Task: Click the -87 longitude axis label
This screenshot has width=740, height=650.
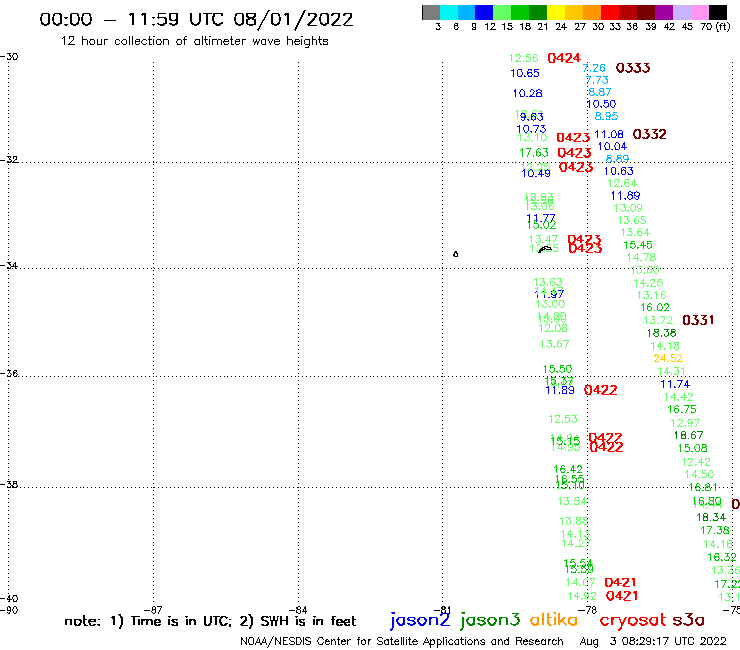Action: pos(153,610)
